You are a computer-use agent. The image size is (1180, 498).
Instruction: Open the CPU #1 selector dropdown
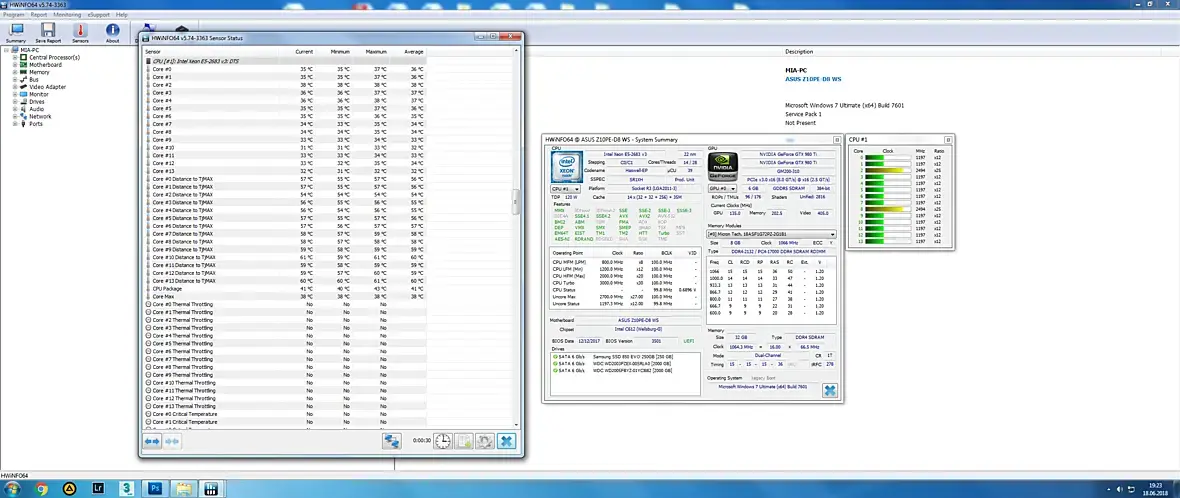pos(566,189)
